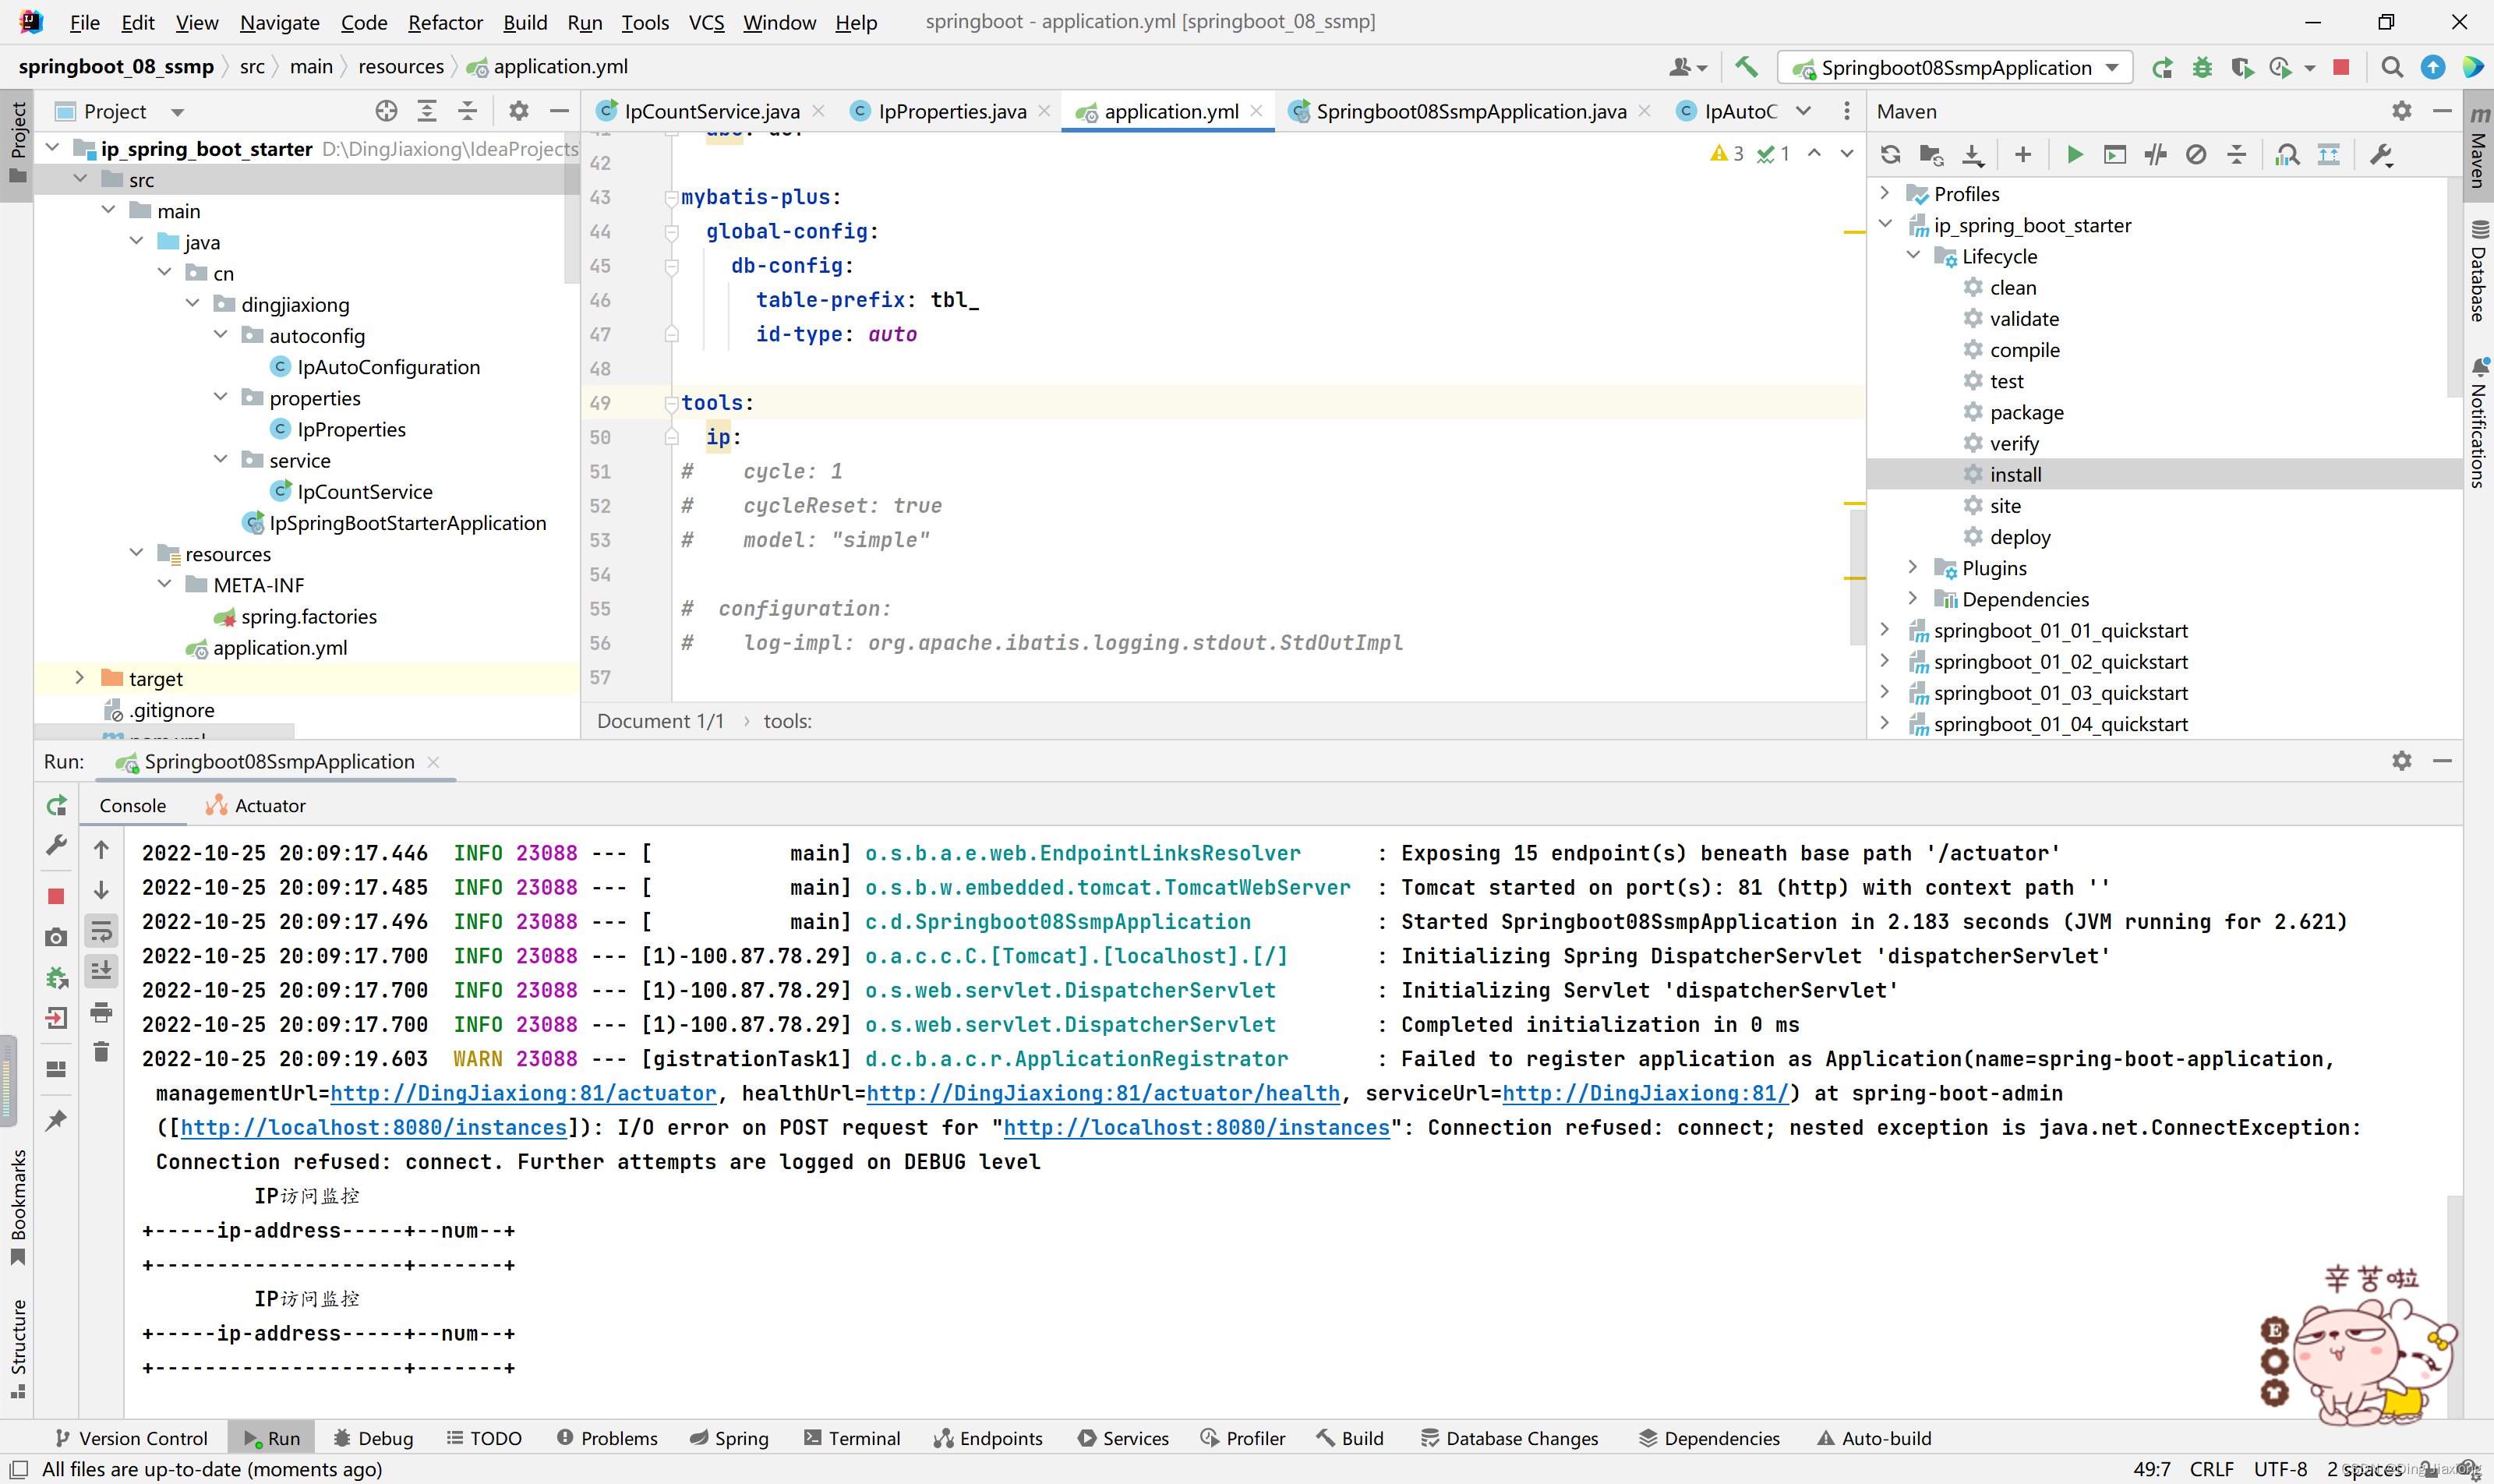This screenshot has height=1484, width=2494.
Task: Open the run configuration dropdown Springboot08SsmpApplication
Action: coord(1956,67)
